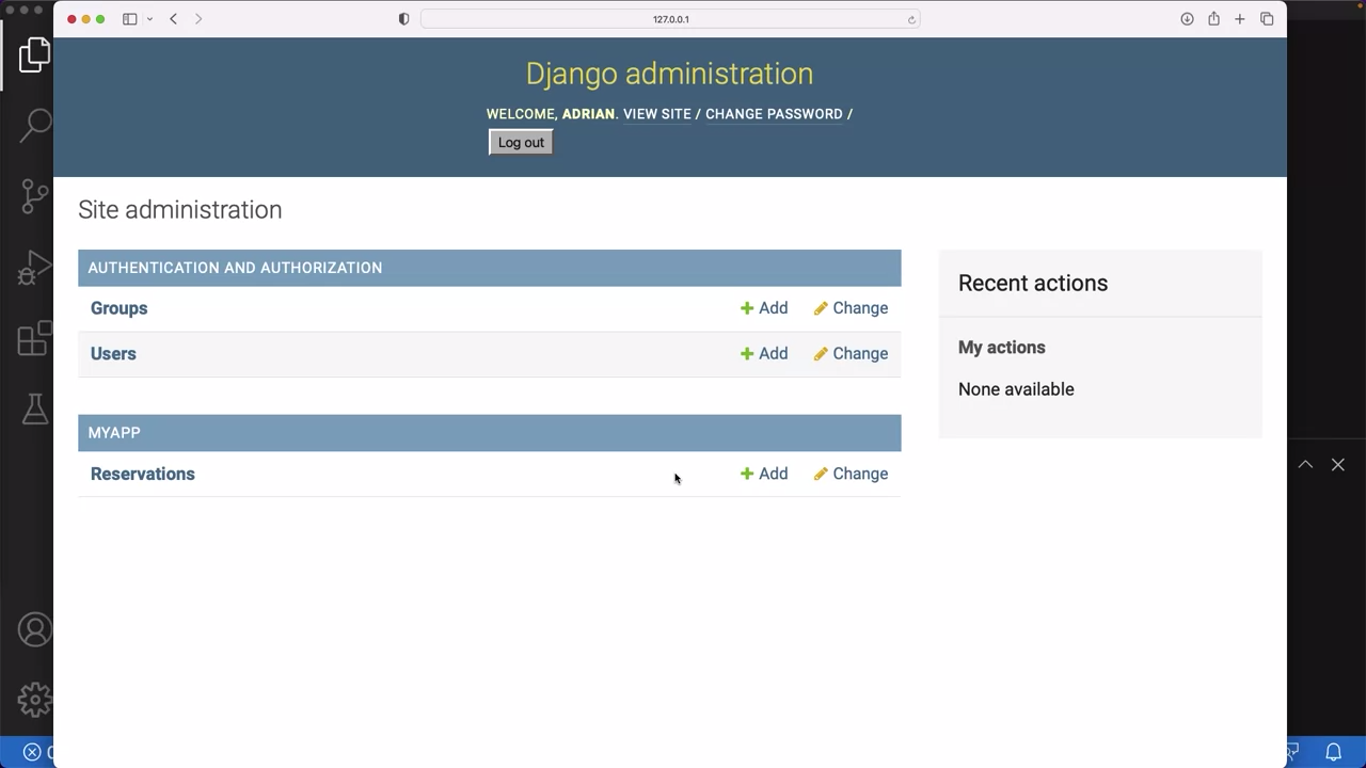Click the Log out button
The image size is (1366, 768).
(520, 142)
